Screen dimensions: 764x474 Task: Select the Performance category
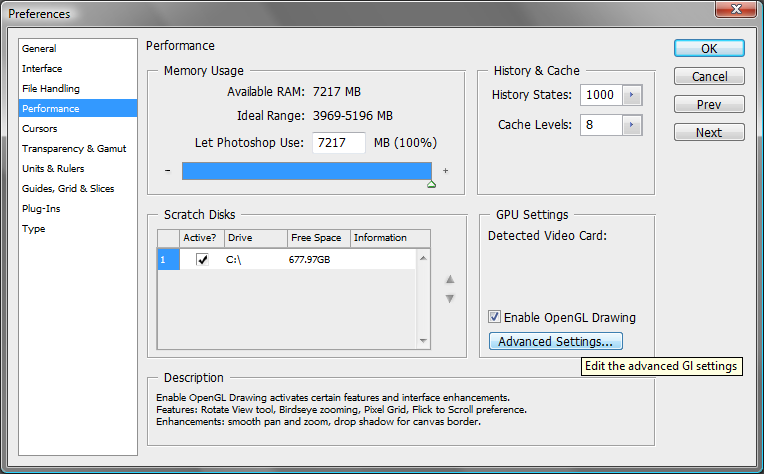tap(78, 108)
